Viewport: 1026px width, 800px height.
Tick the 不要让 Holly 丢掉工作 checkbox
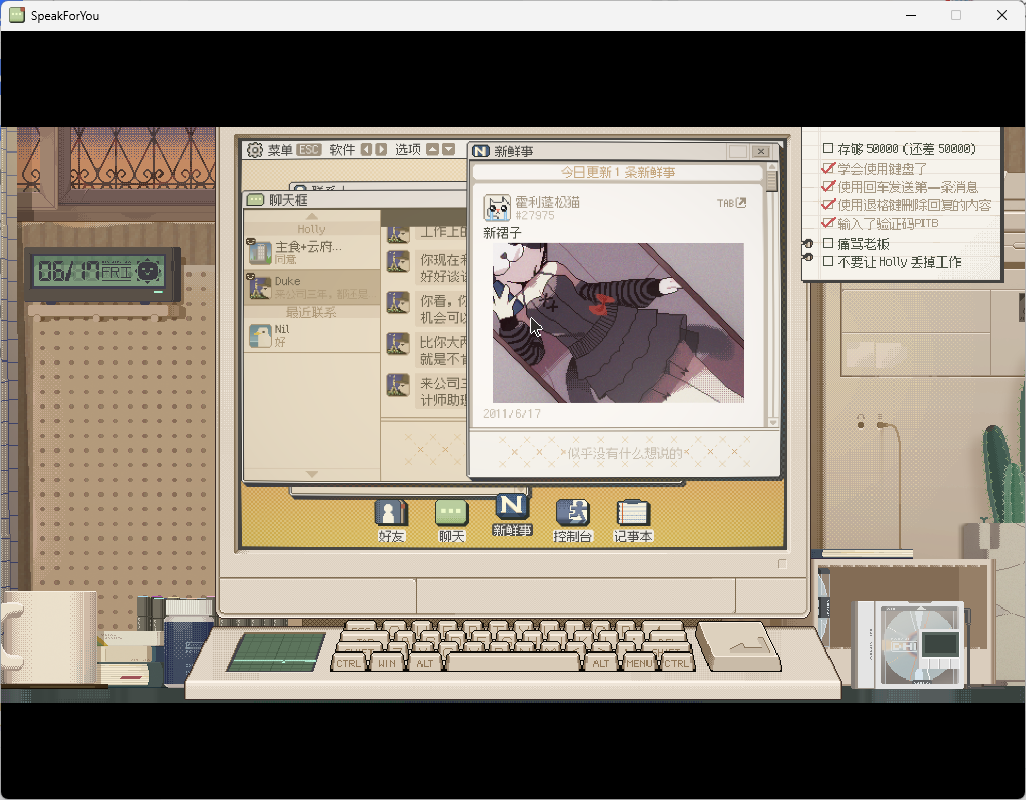point(828,261)
